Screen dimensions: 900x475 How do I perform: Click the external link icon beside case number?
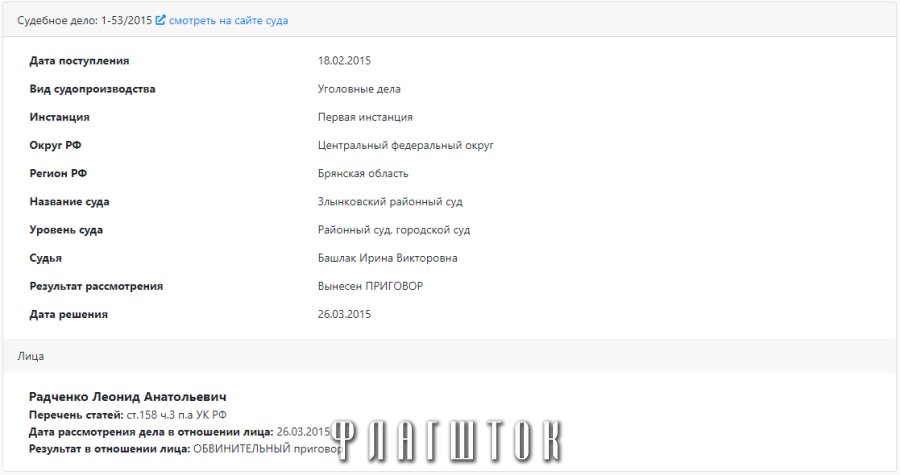click(x=160, y=20)
